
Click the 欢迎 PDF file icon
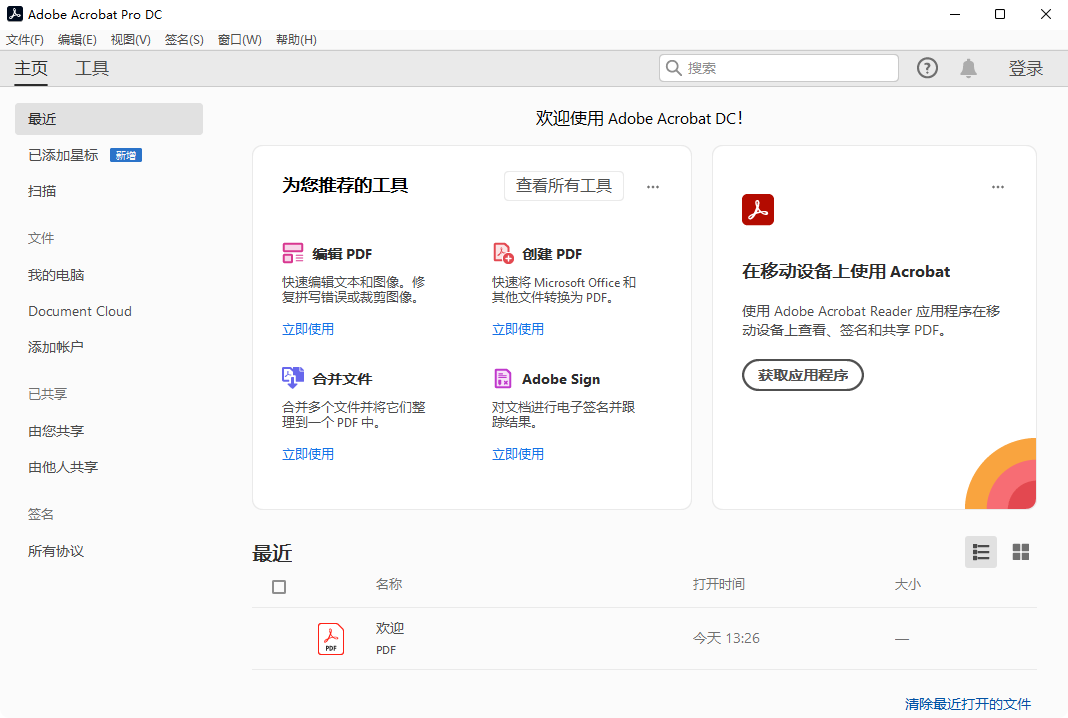click(331, 639)
